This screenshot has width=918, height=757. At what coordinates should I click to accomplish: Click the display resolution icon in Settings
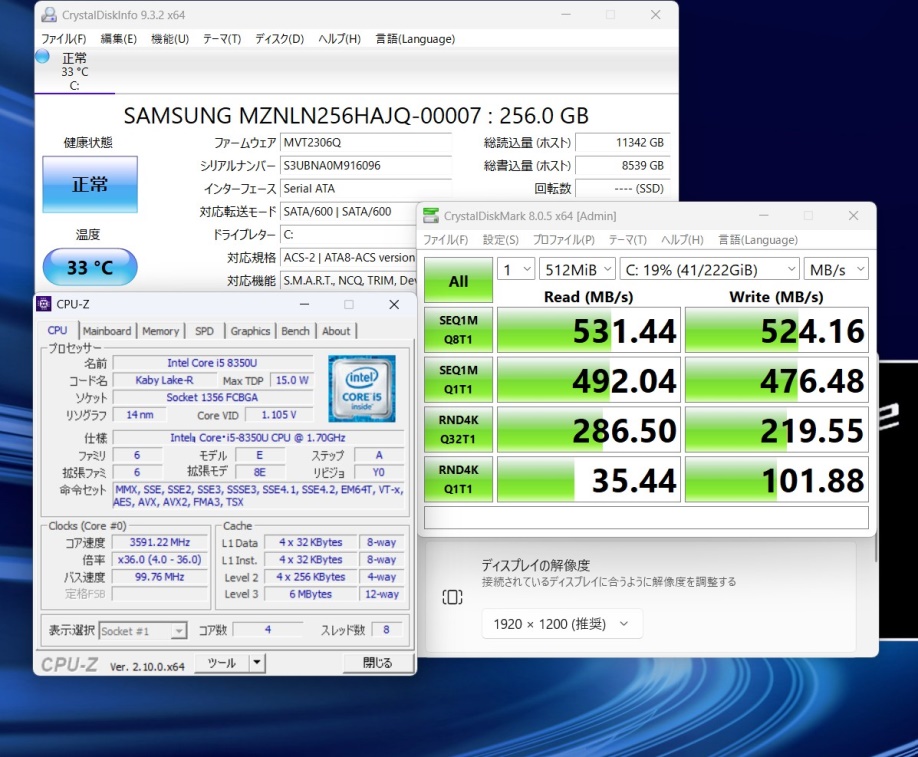(452, 597)
